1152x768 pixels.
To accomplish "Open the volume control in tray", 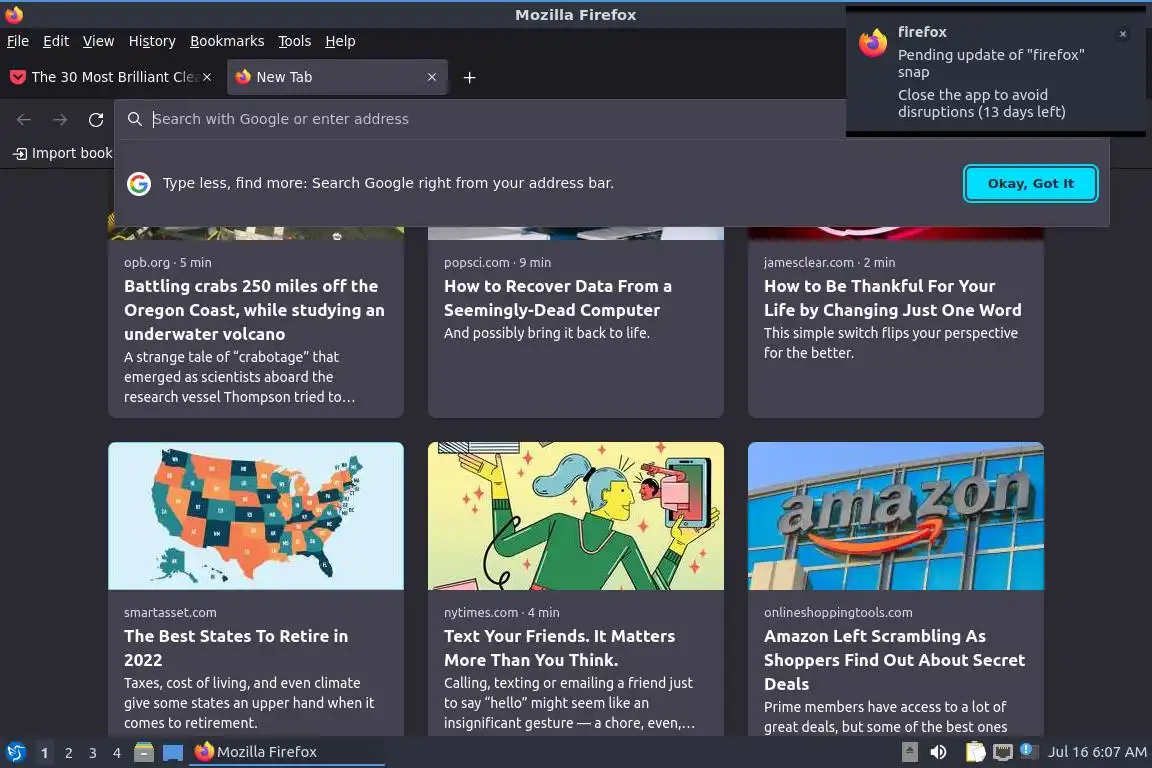I will pyautogui.click(x=938, y=752).
